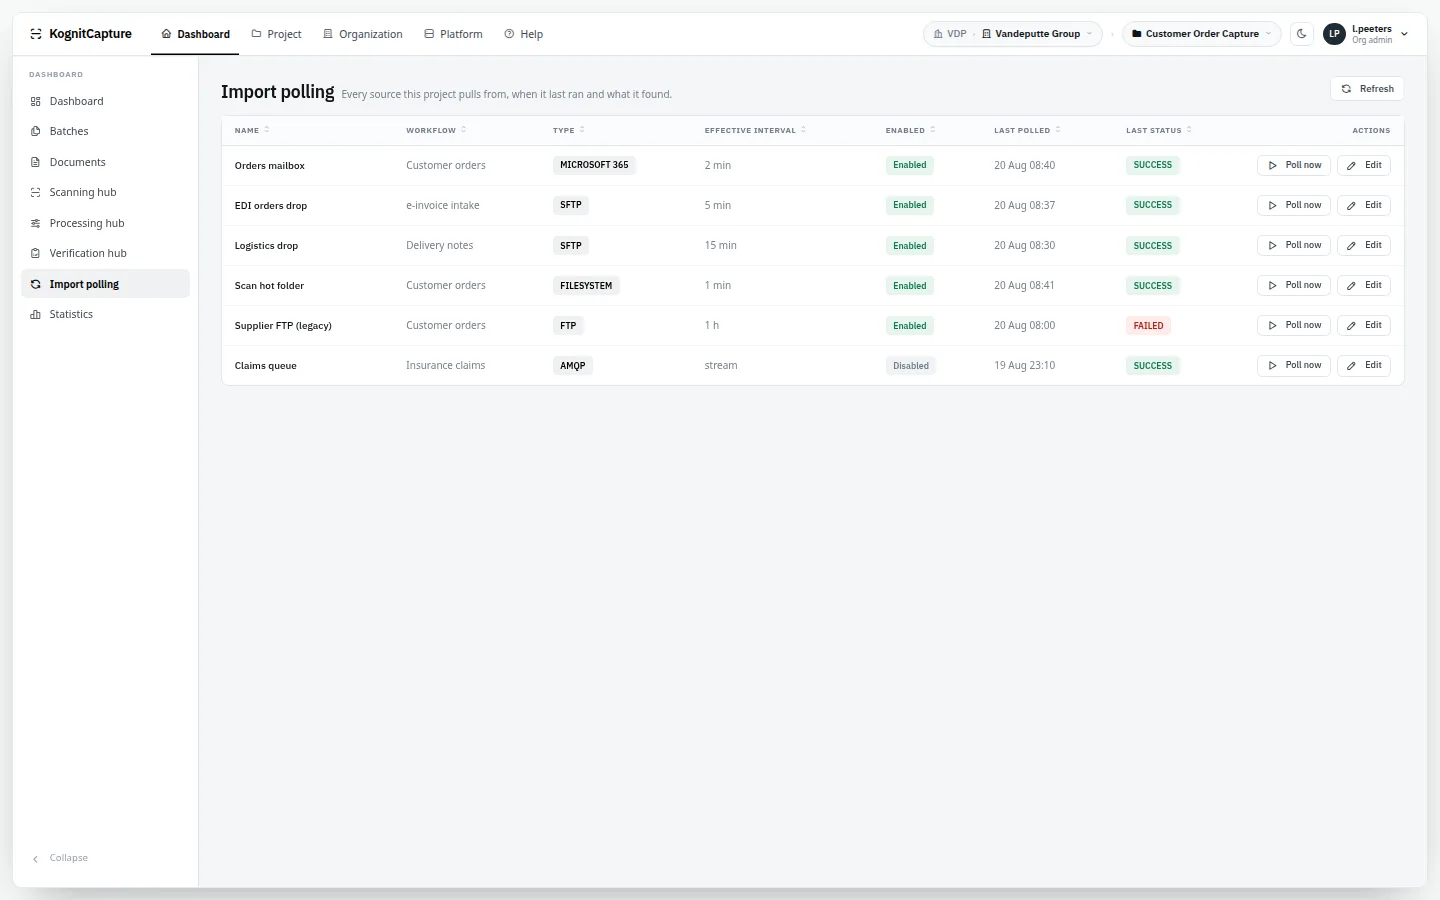This screenshot has height=900, width=1440.
Task: Click Enabled badge on EDI orders drop row
Action: 910,205
